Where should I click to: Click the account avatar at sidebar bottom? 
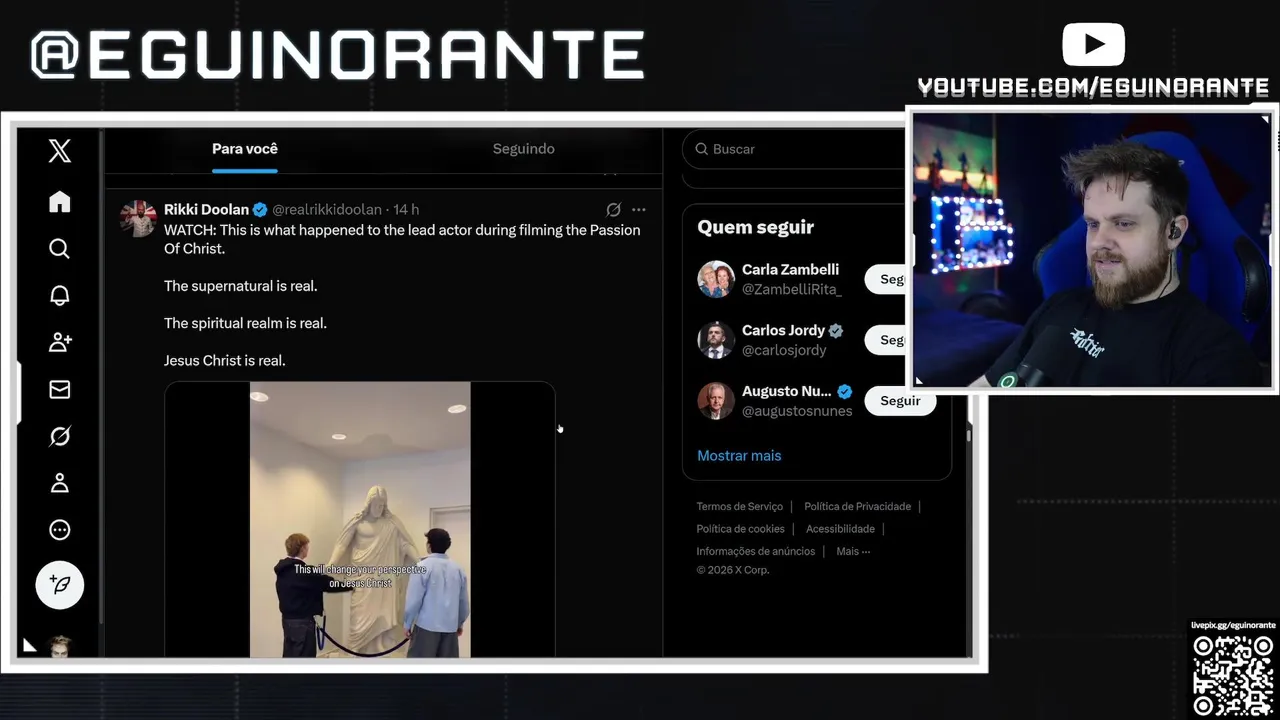[x=60, y=646]
